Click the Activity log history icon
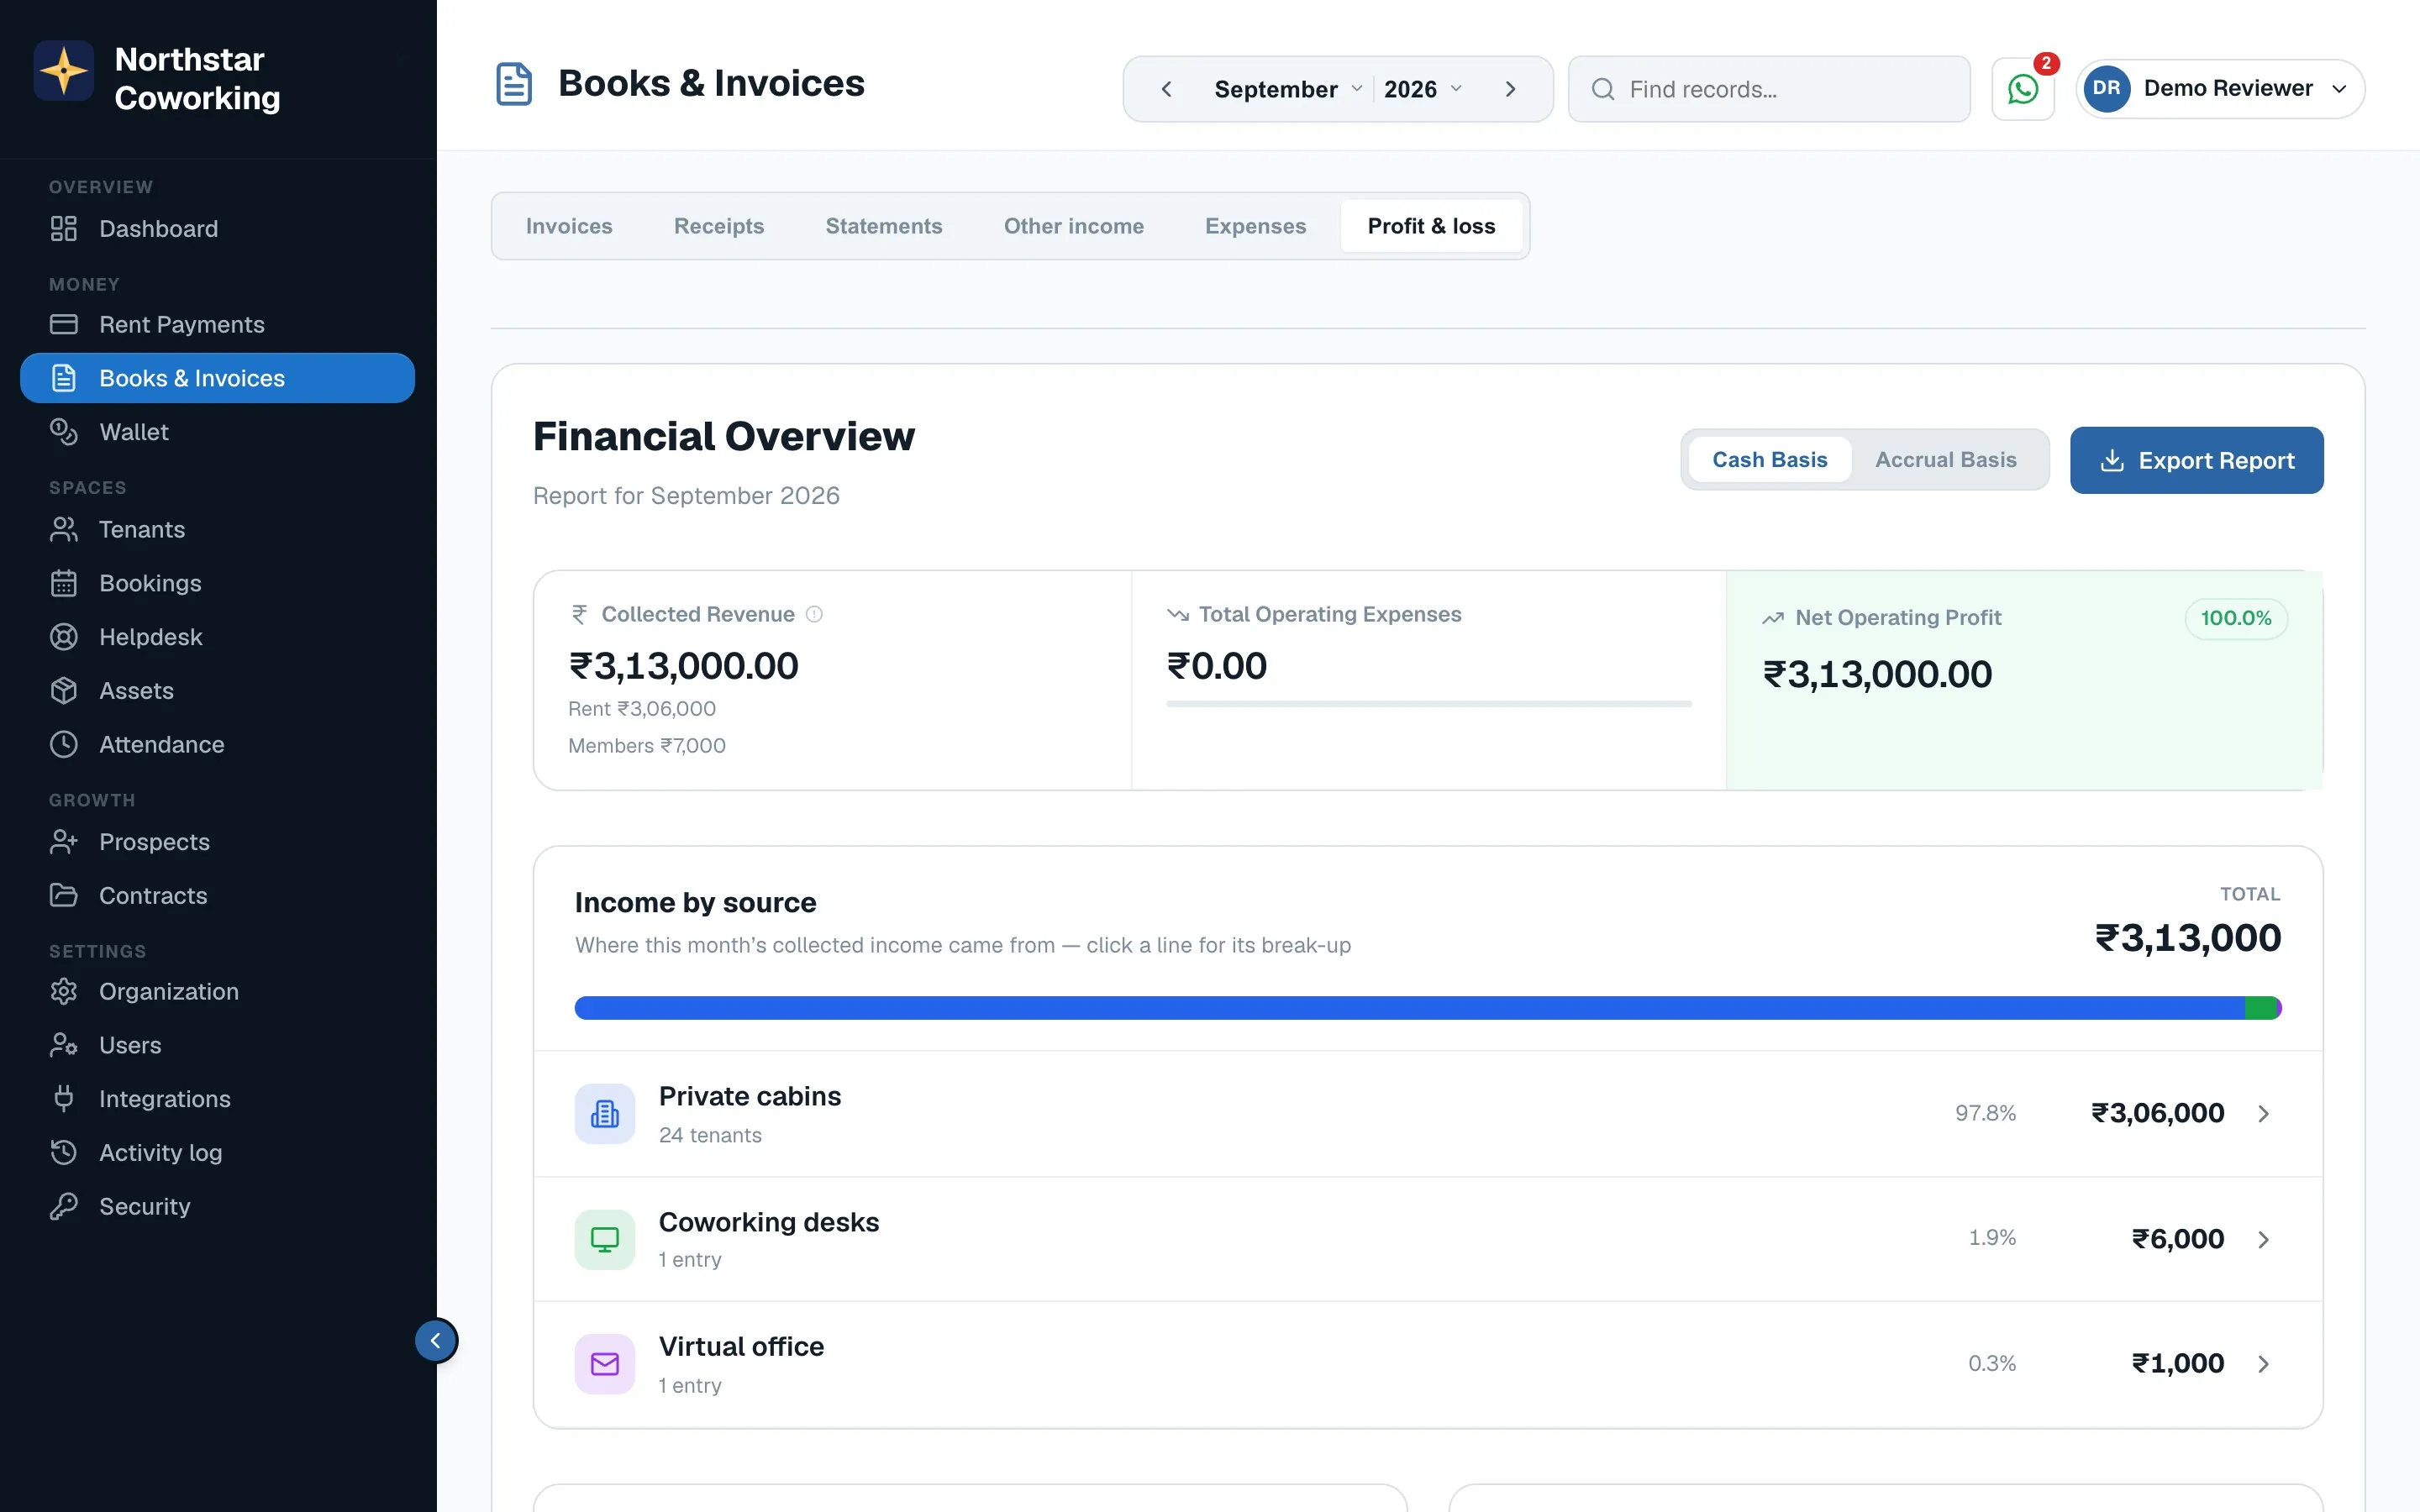The image size is (2420, 1512). pos(64,1152)
